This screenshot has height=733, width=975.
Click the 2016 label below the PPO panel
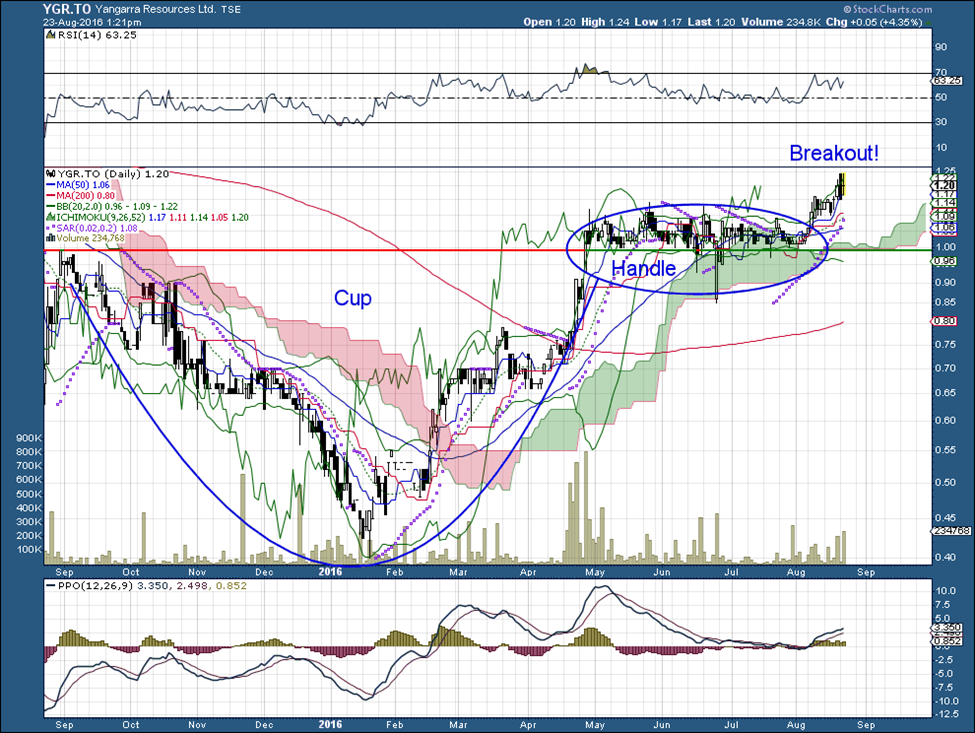point(330,725)
